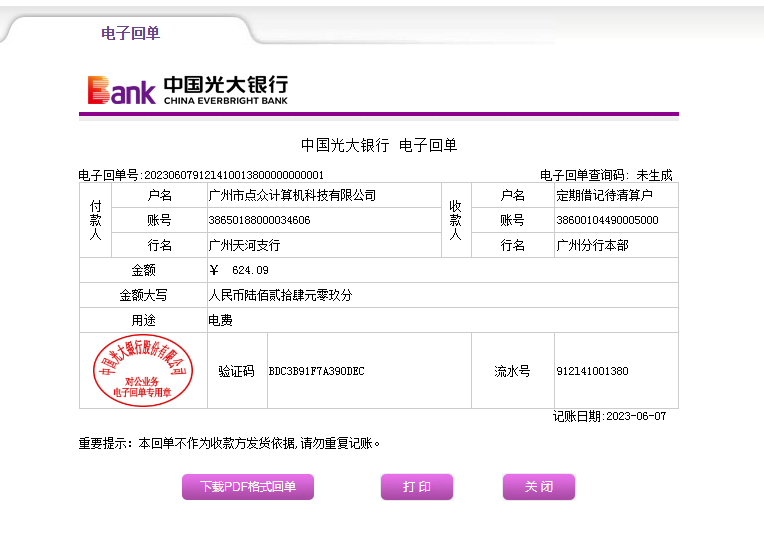Click the payee bank 广州分行本部

click(592, 245)
